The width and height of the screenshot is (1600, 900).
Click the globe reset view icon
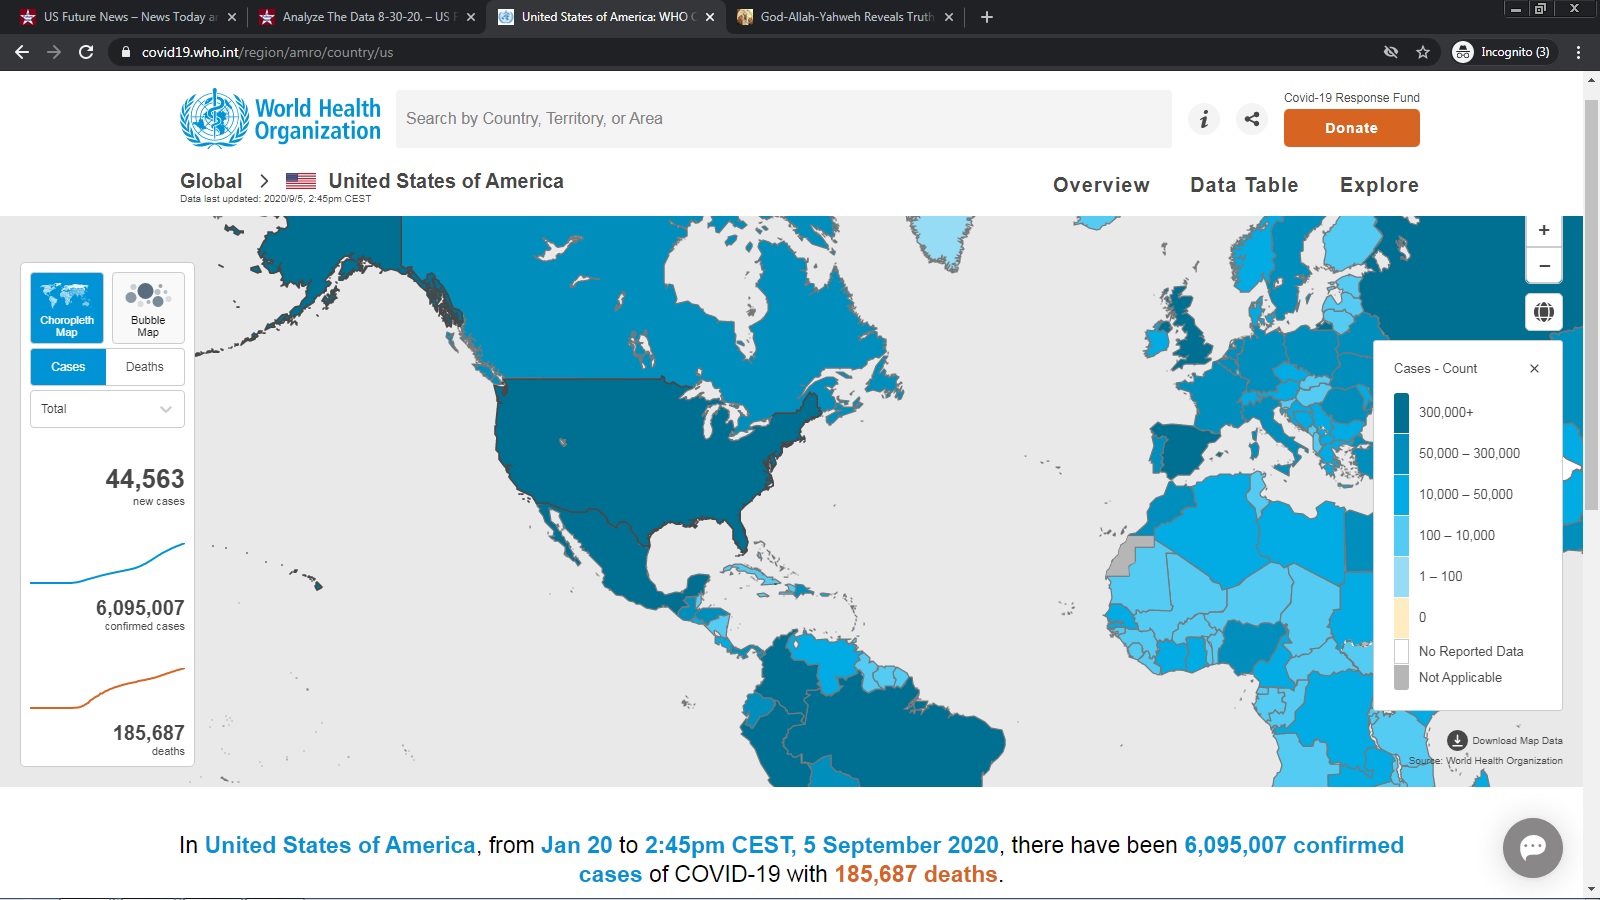point(1544,312)
